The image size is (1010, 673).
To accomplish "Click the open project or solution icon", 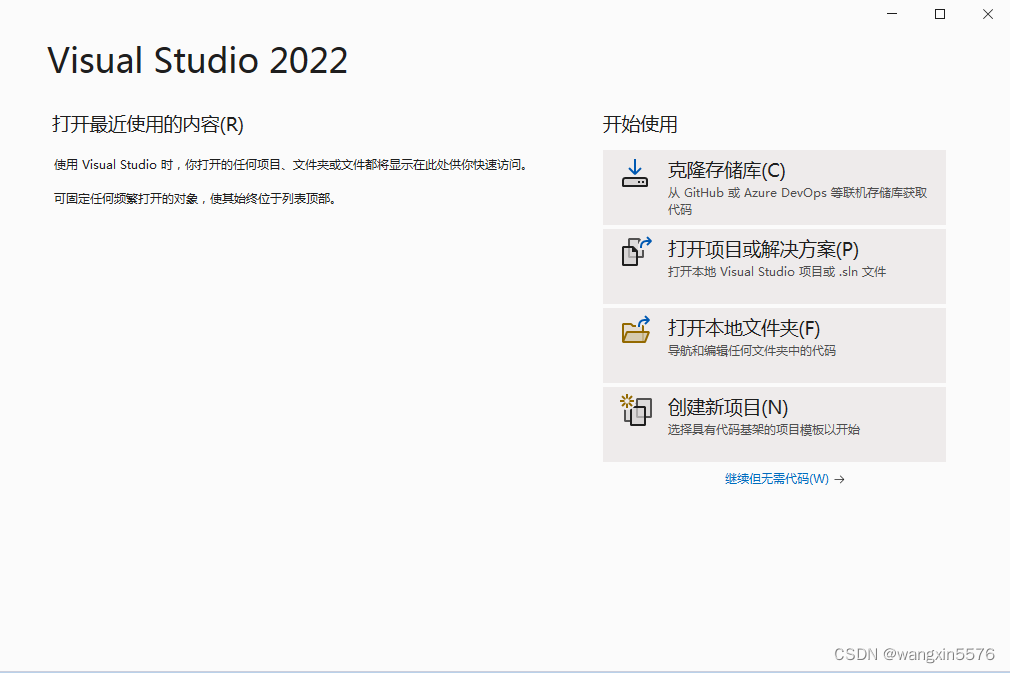I will [x=636, y=251].
